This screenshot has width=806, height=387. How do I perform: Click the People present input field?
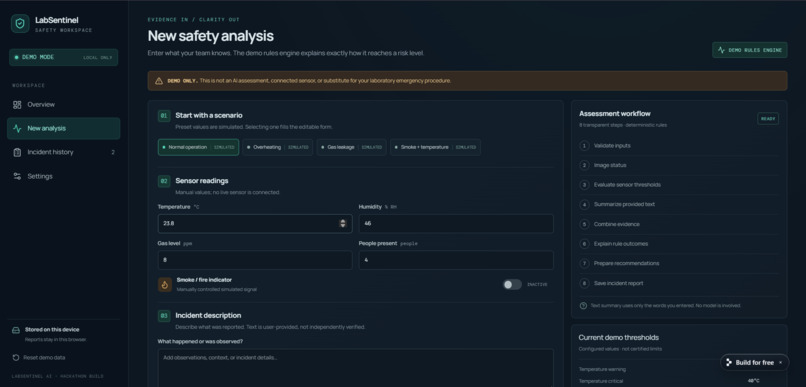point(456,260)
